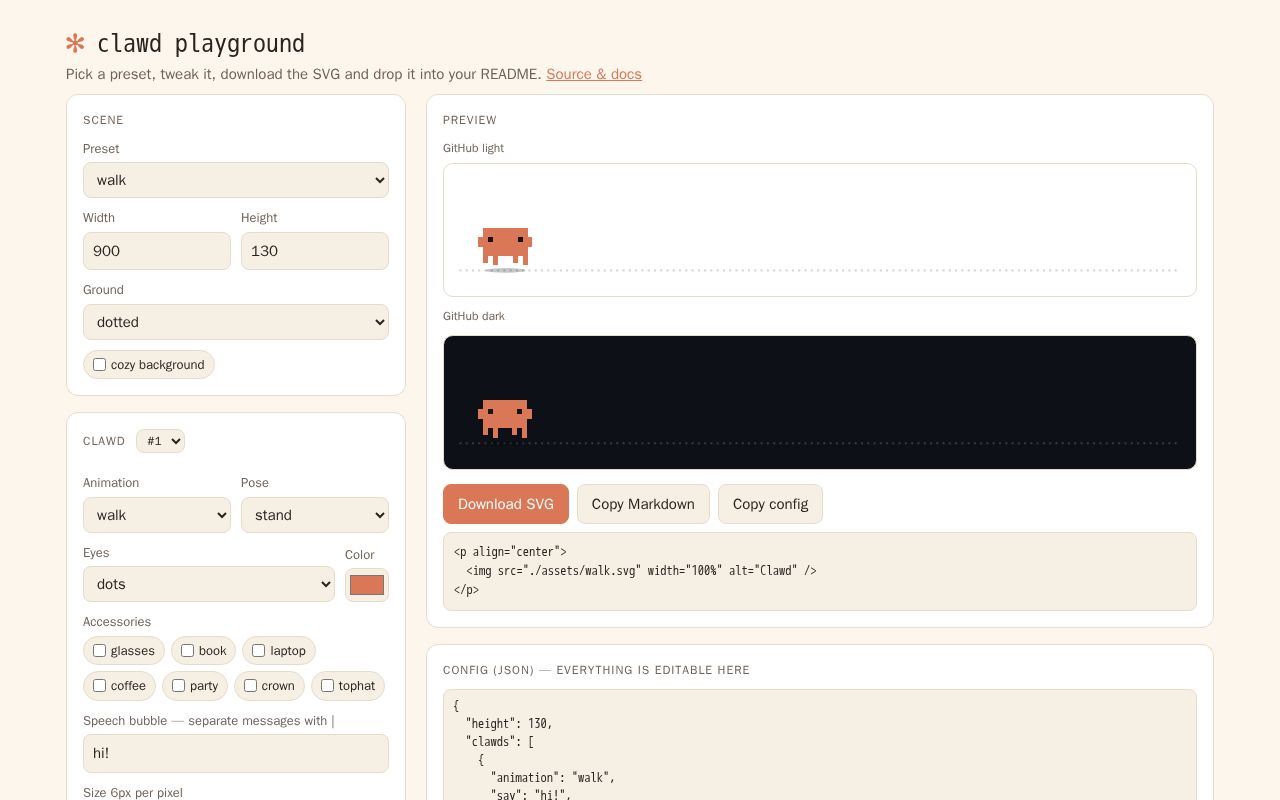1280x800 pixels.
Task: Click the 'Accessories' label
Action: (x=117, y=622)
